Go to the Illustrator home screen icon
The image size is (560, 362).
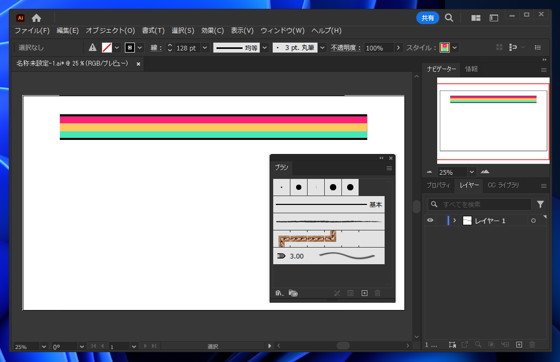[x=36, y=18]
